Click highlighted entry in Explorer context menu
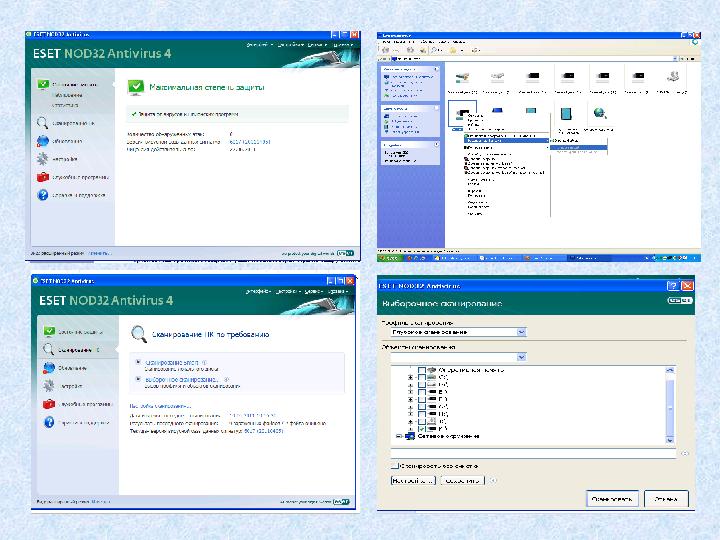Screen dimensions: 720x540 coord(506,141)
